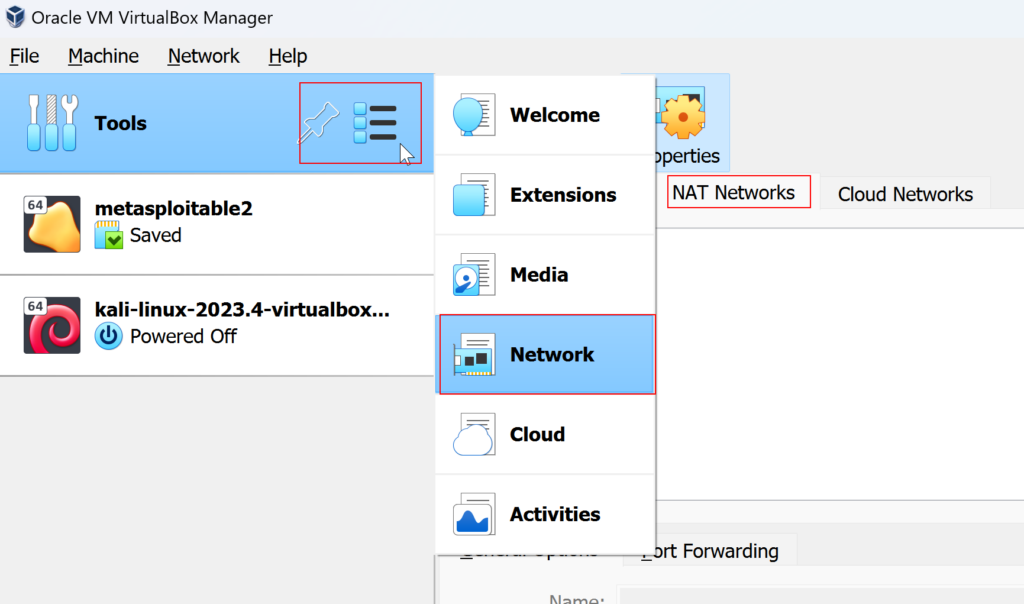The image size is (1024, 604).
Task: Choose Extensions from the Tools popup
Action: [x=545, y=195]
